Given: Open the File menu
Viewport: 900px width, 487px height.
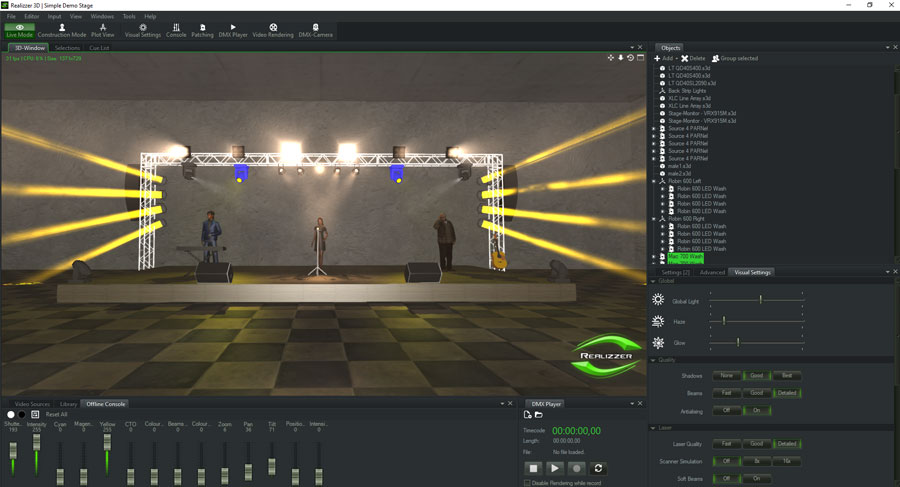Looking at the screenshot, I should point(11,17).
